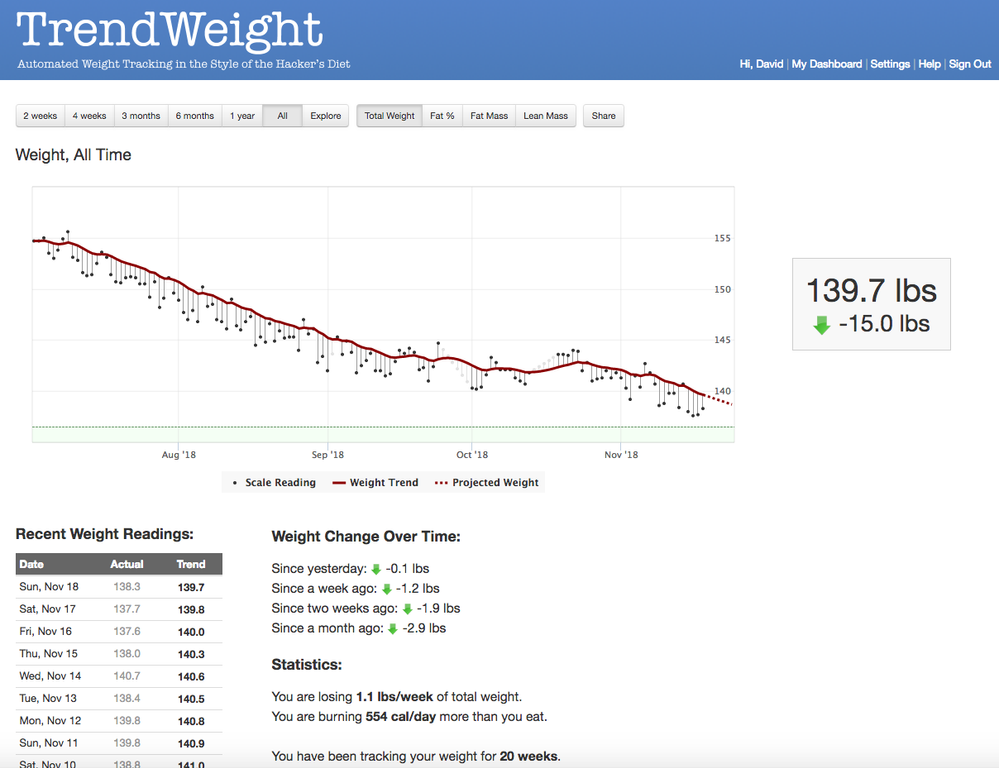
Task: Click the green goal weight band on chart
Action: 383,435
